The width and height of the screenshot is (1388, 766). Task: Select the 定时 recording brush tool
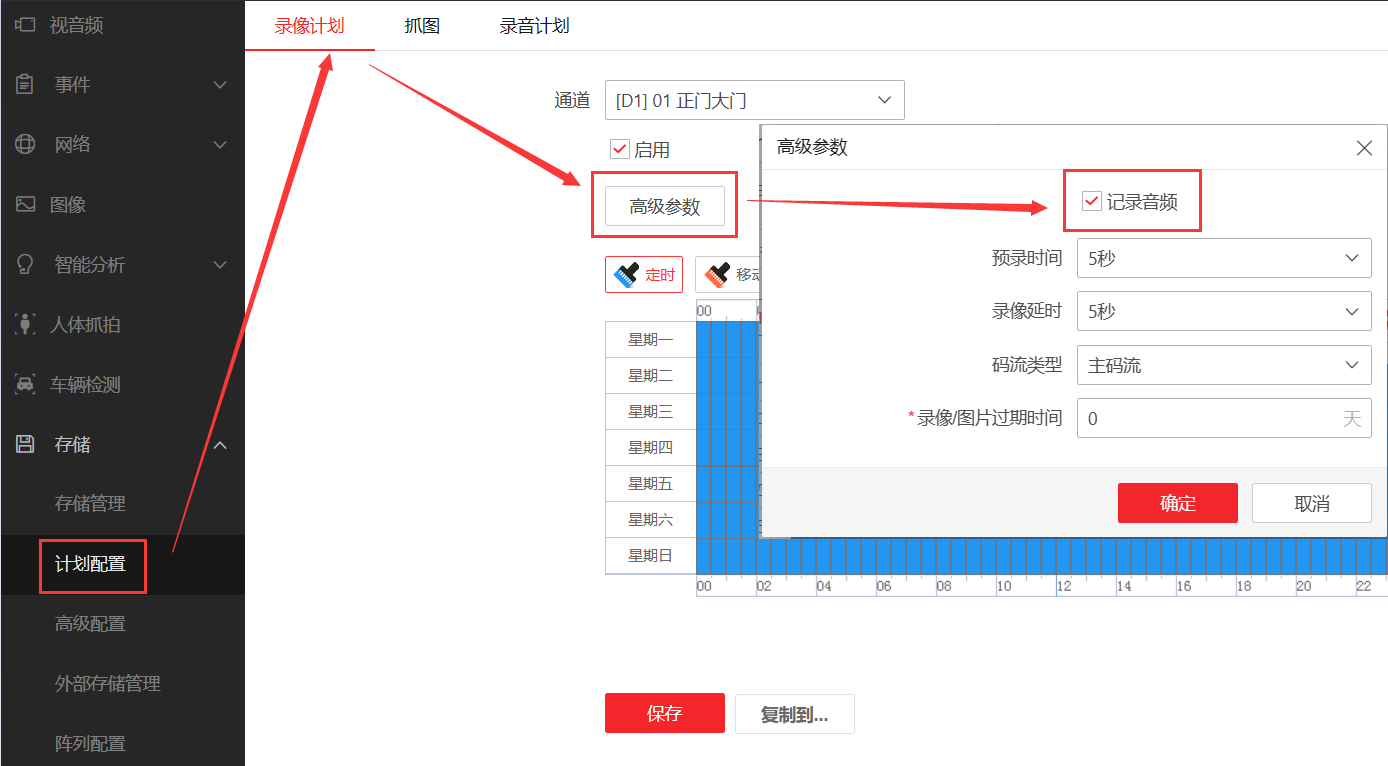tap(643, 274)
